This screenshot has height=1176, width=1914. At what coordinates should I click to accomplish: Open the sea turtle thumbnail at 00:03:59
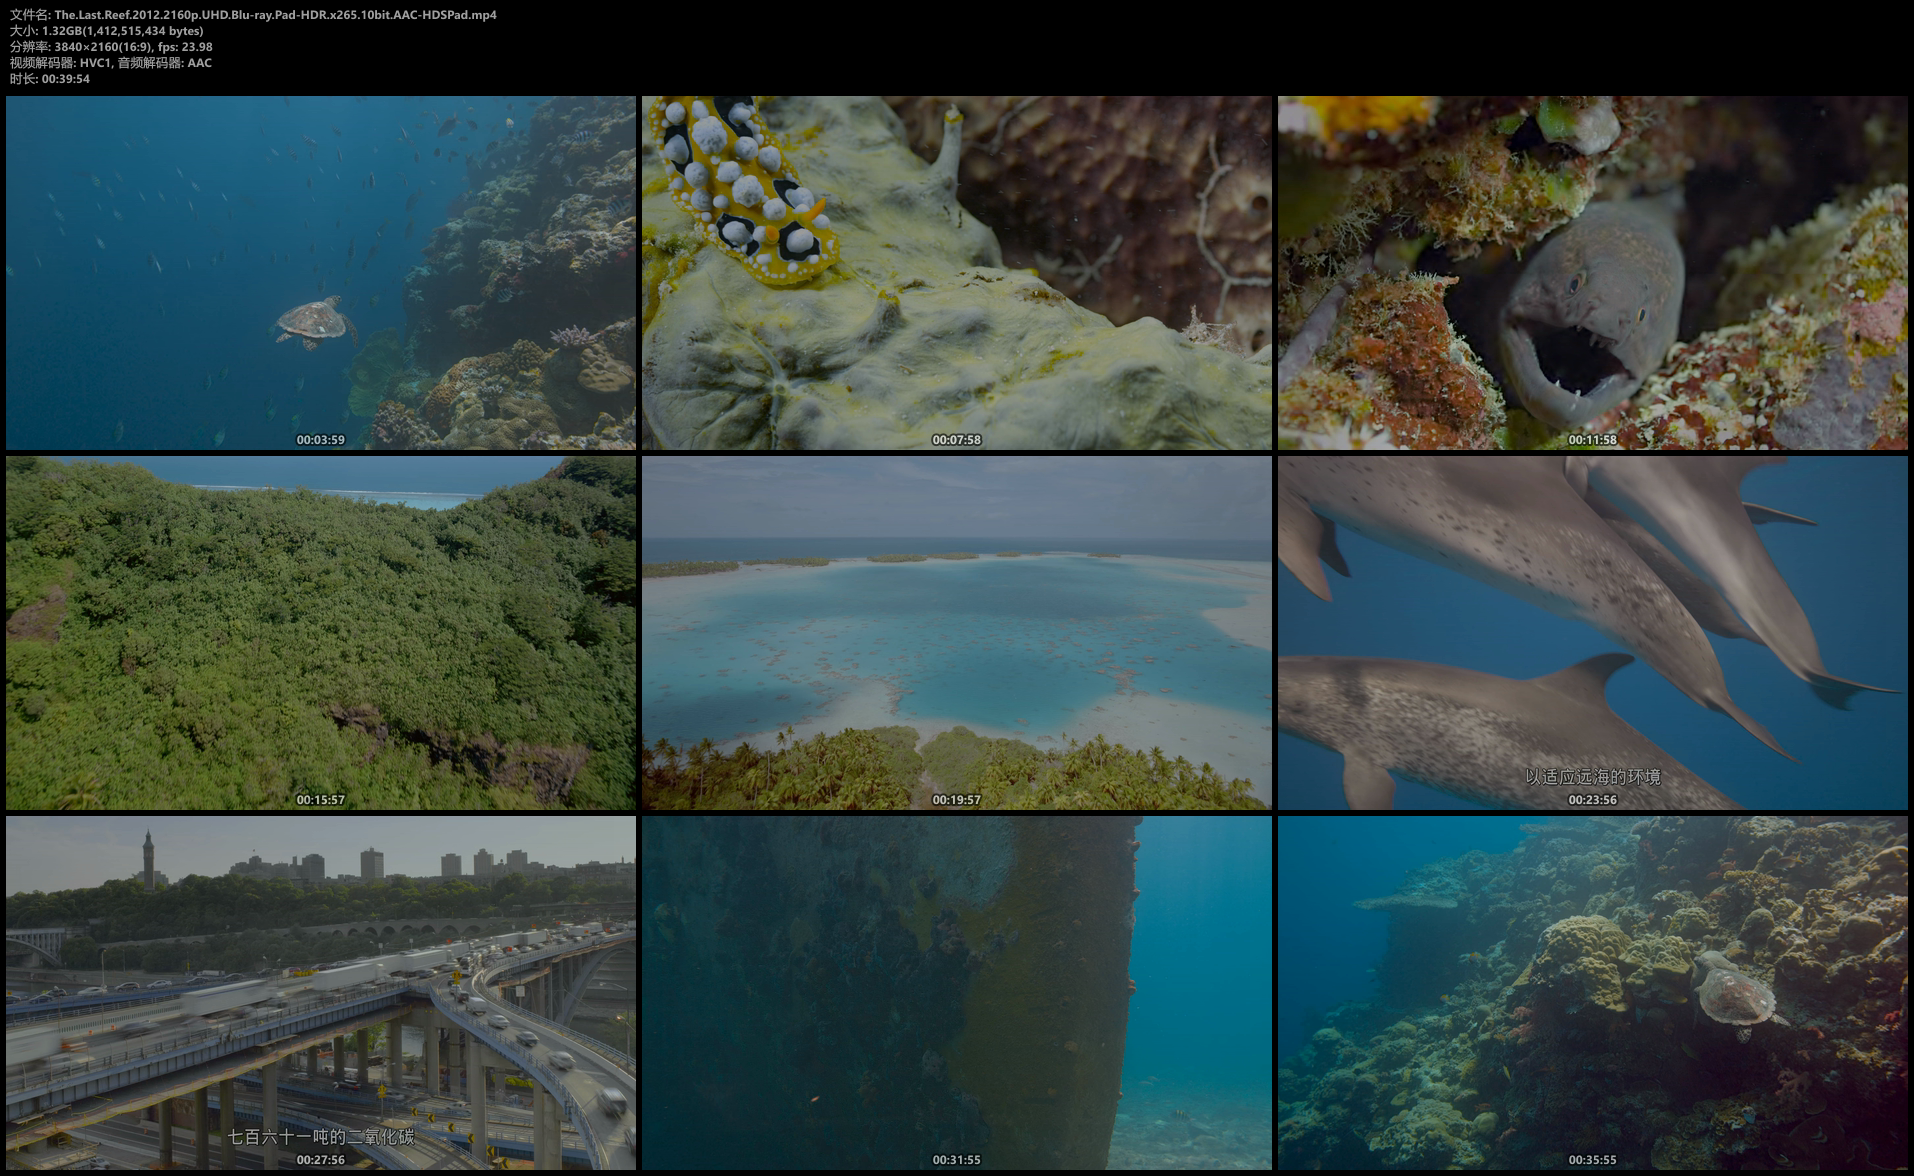point(320,272)
